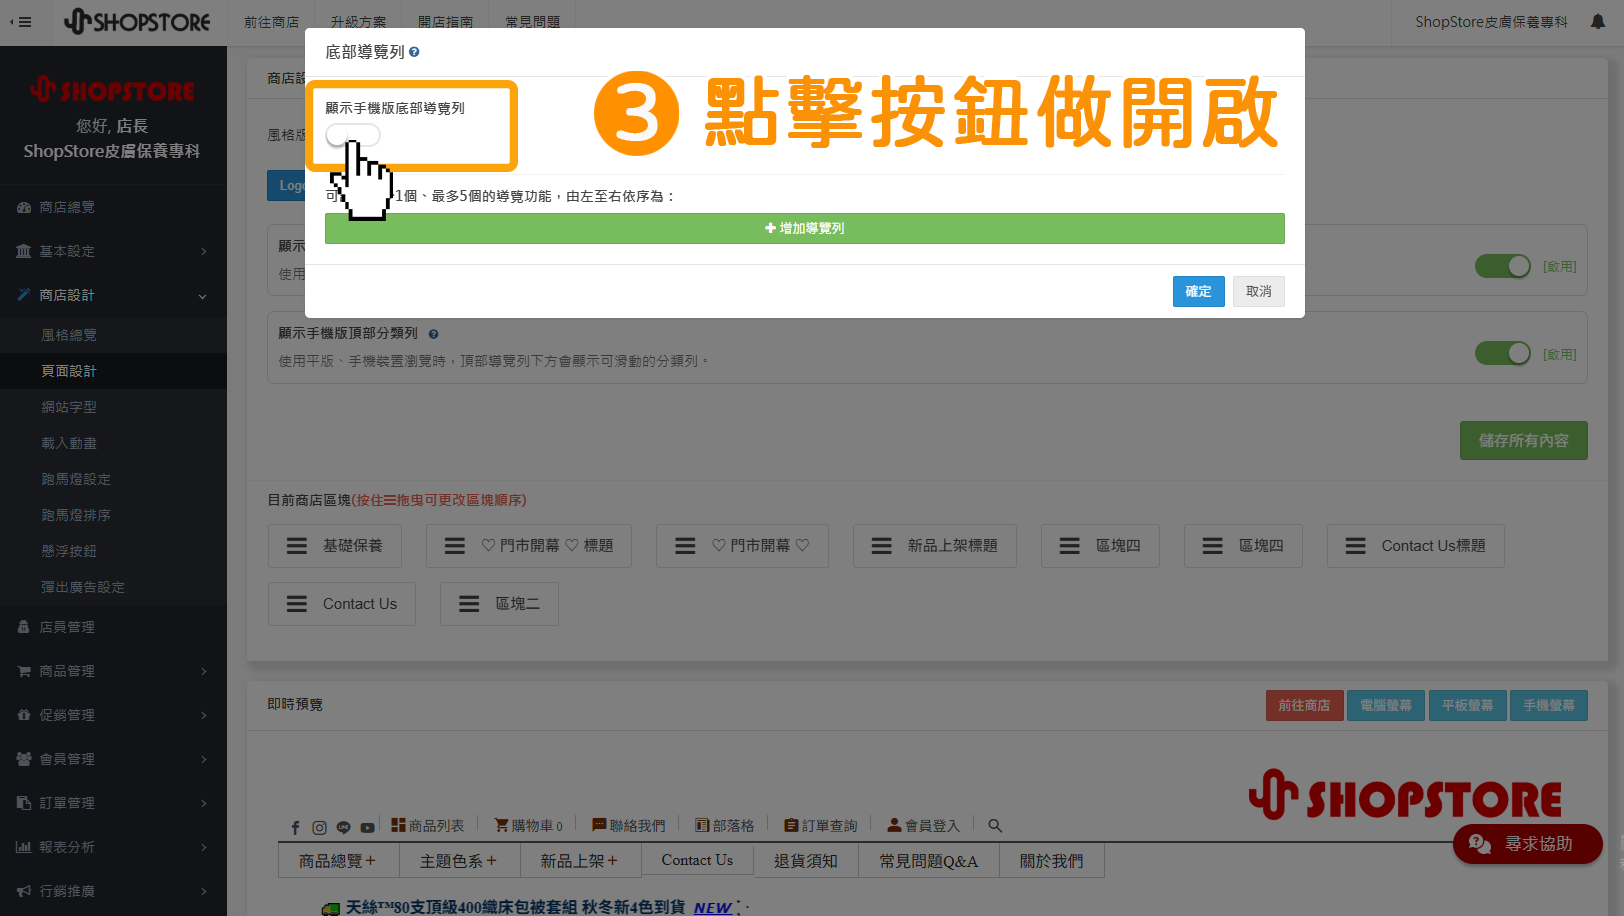Open 前往商店 top menu item
This screenshot has height=916, width=1624.
click(272, 22)
